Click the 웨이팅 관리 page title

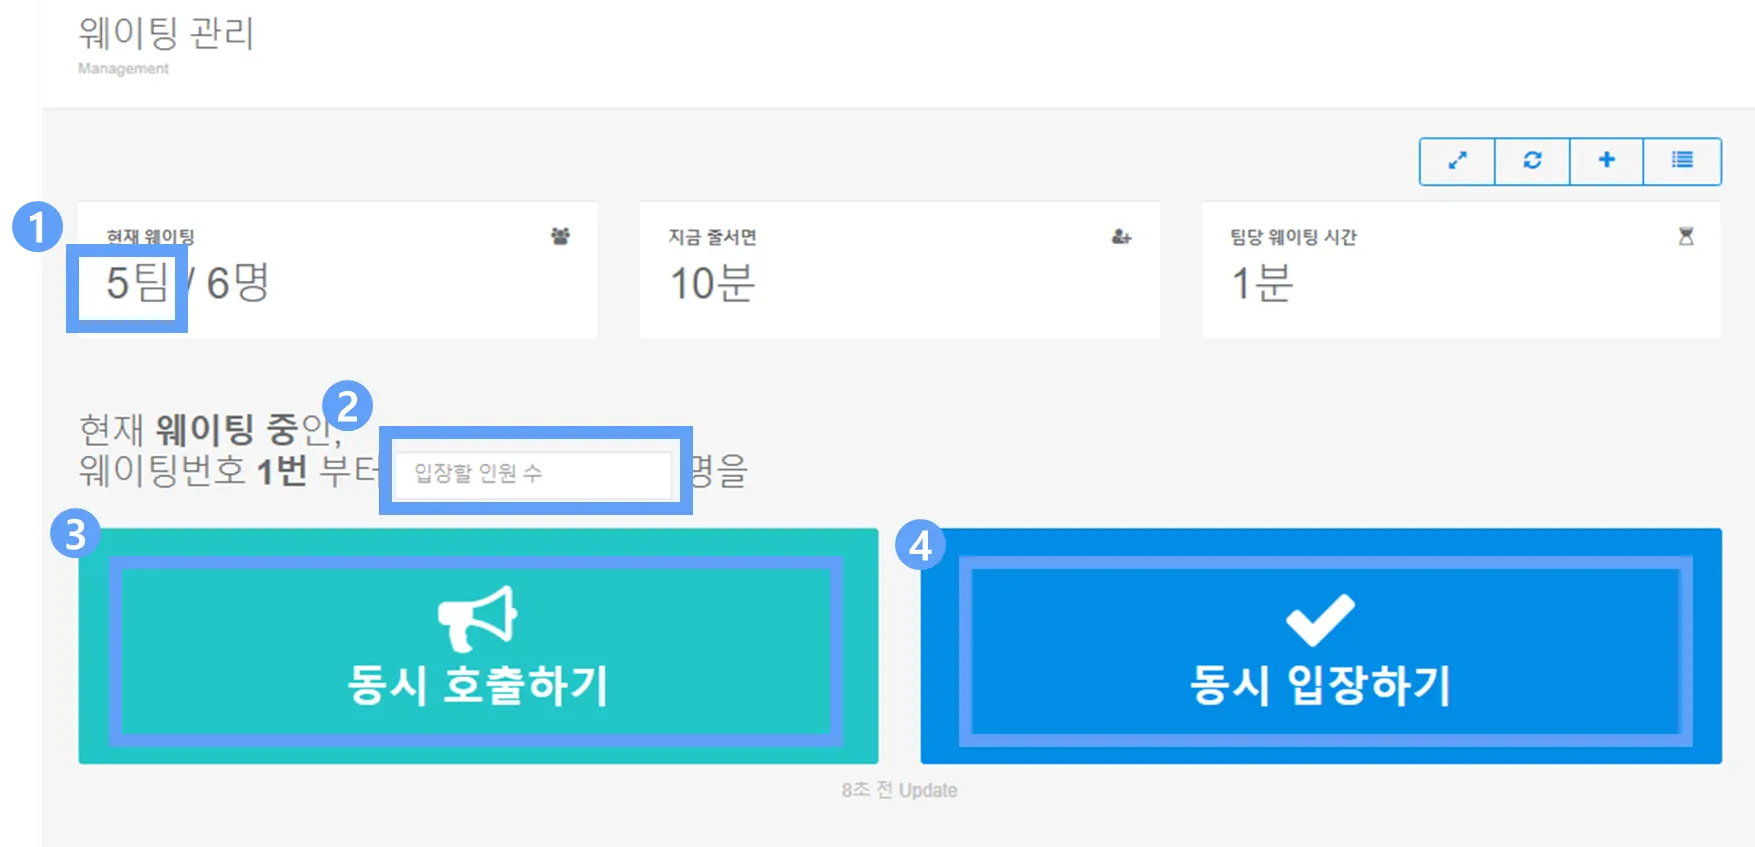166,33
